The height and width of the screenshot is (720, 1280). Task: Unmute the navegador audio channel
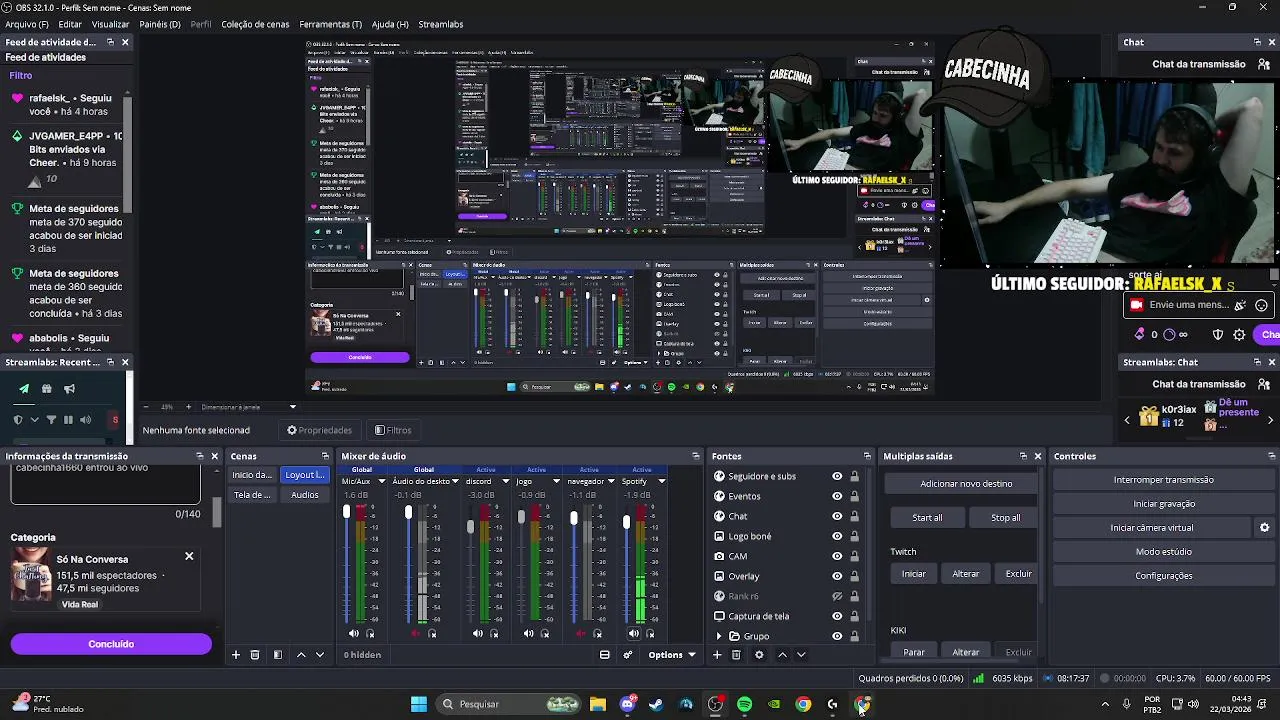pyautogui.click(x=581, y=633)
